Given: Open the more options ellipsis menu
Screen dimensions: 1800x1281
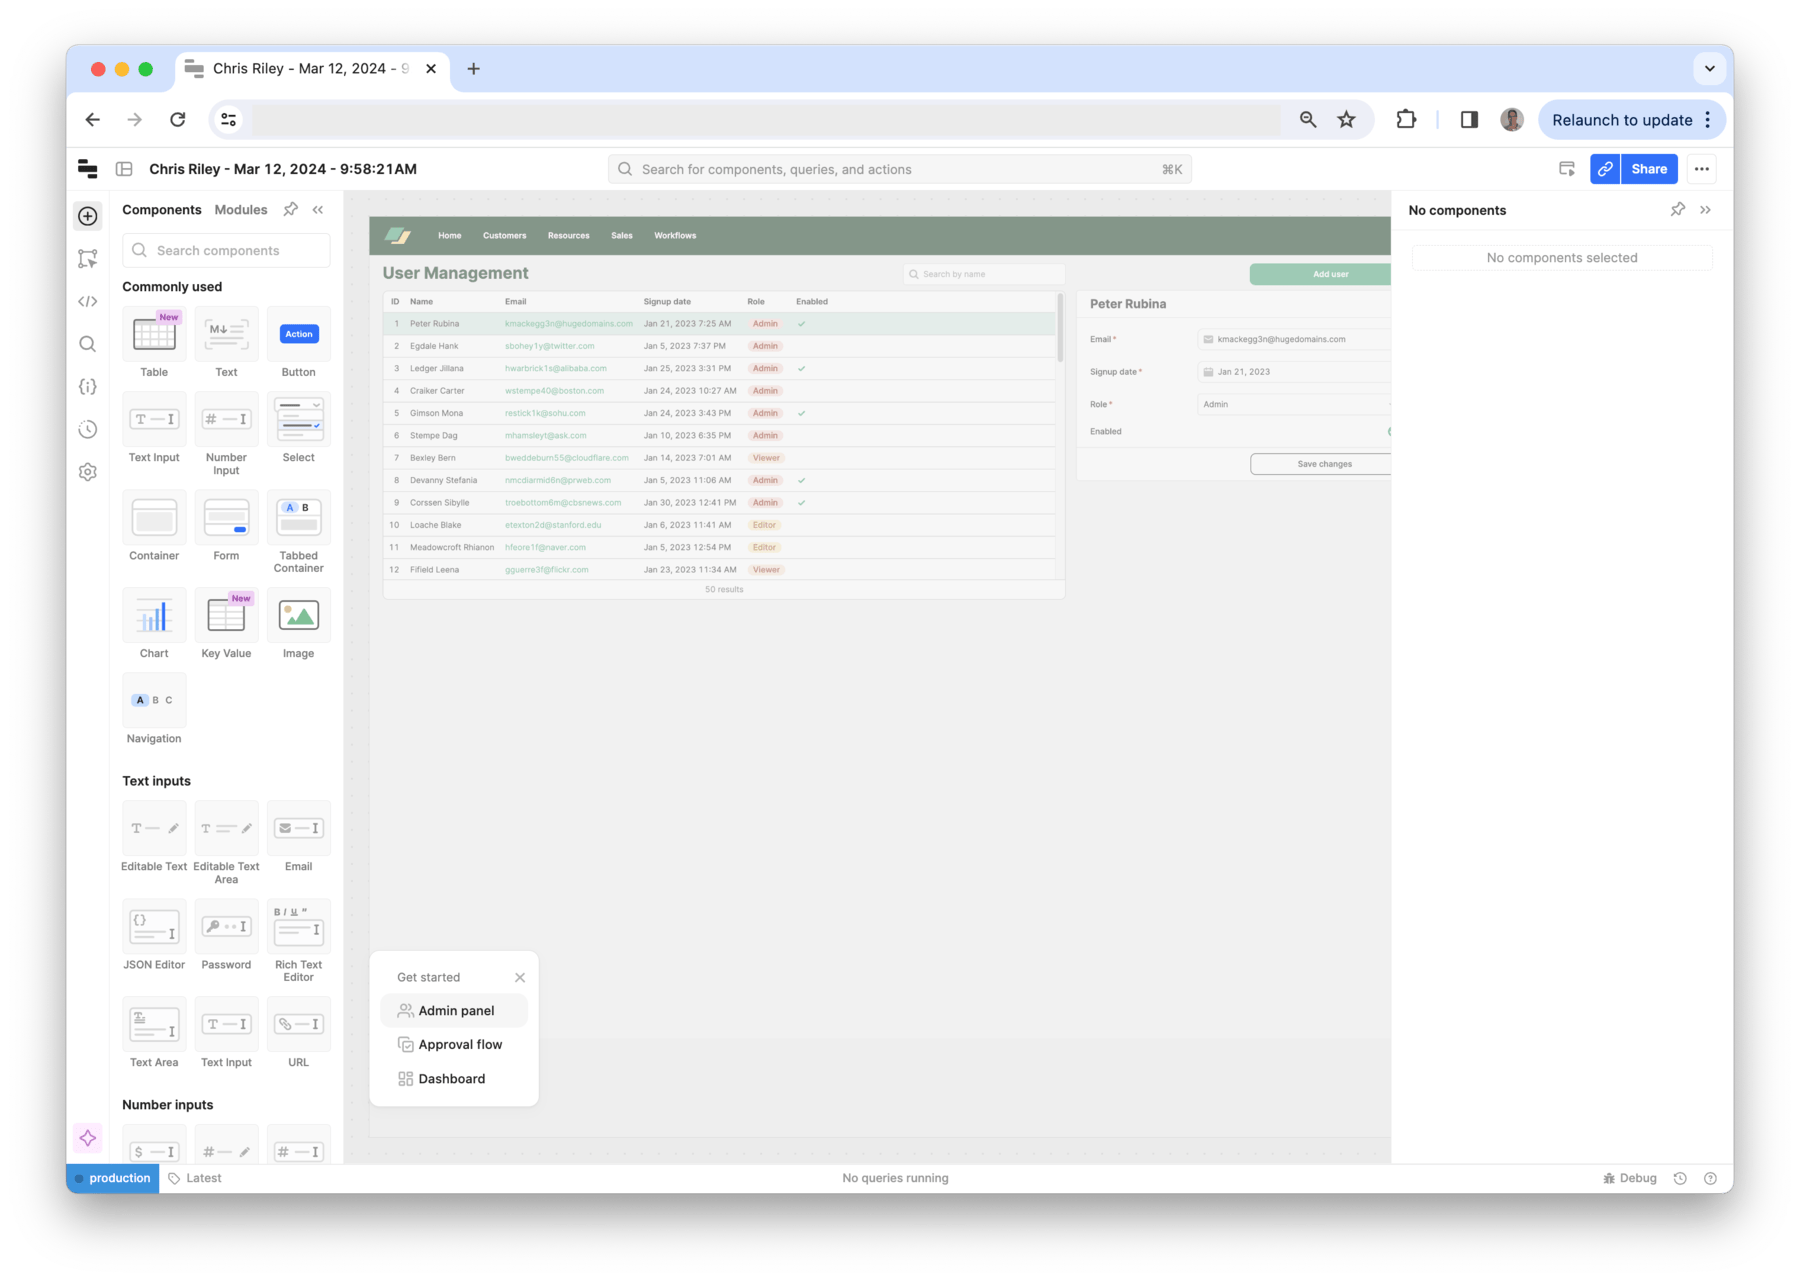Looking at the screenshot, I should [1702, 169].
